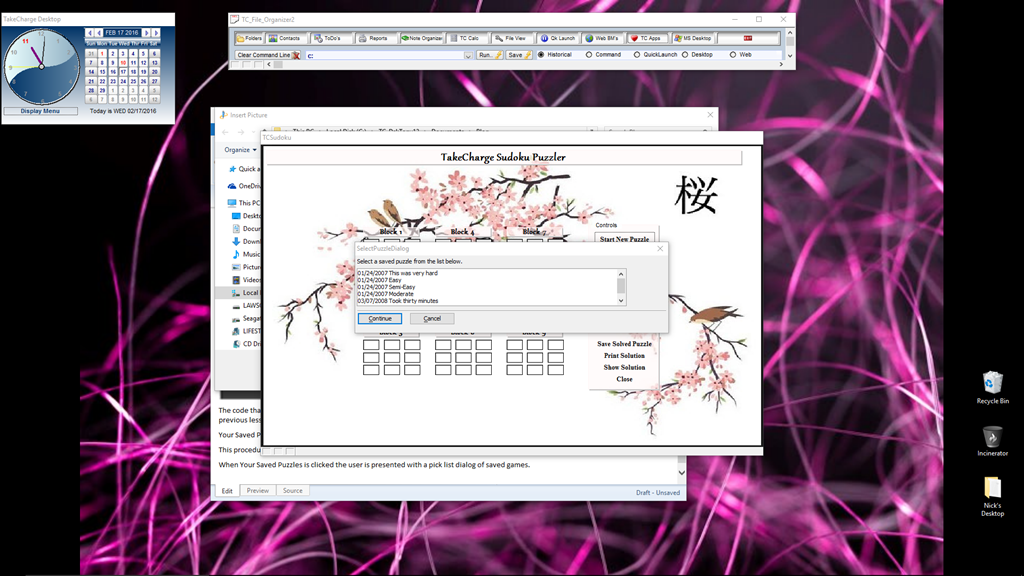Click Cancel in SelectPuzzleDialog
The width and height of the screenshot is (1024, 576).
point(432,318)
